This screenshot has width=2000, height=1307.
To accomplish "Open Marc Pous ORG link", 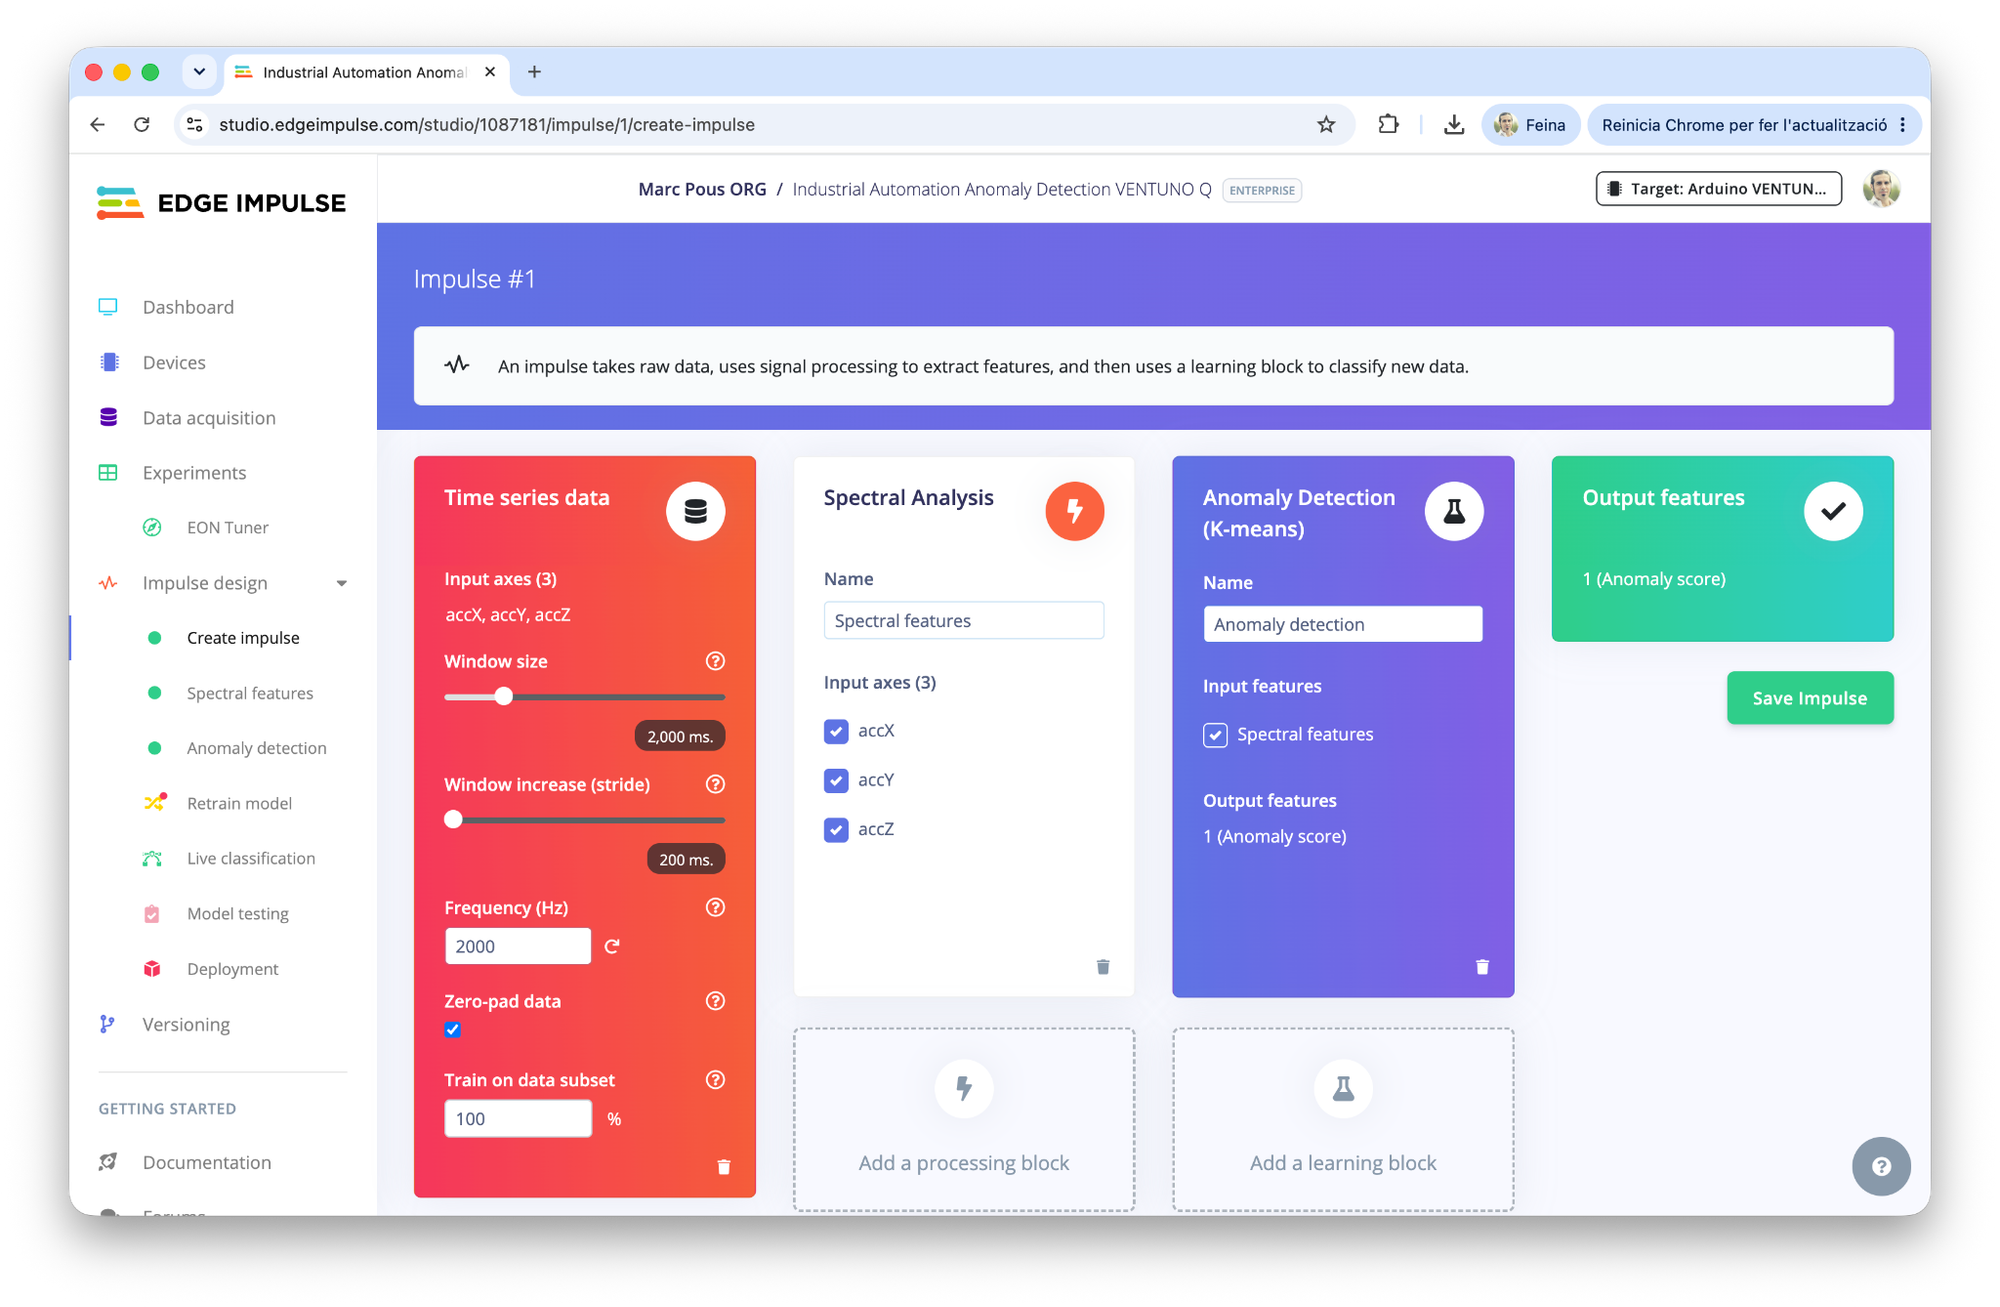I will (702, 189).
